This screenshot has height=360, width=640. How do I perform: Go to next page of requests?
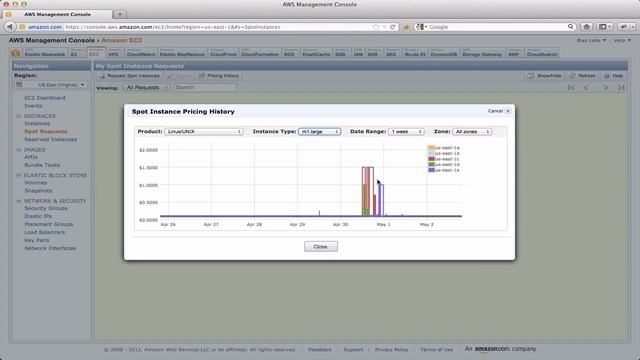[606, 87]
